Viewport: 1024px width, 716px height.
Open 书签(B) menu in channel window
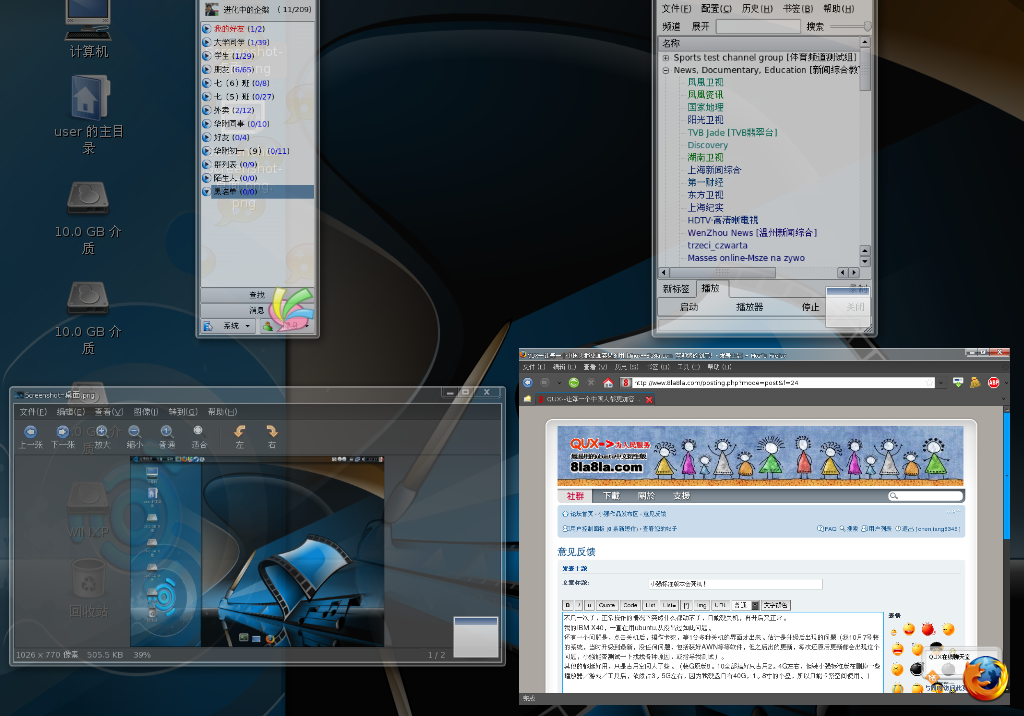(797, 8)
